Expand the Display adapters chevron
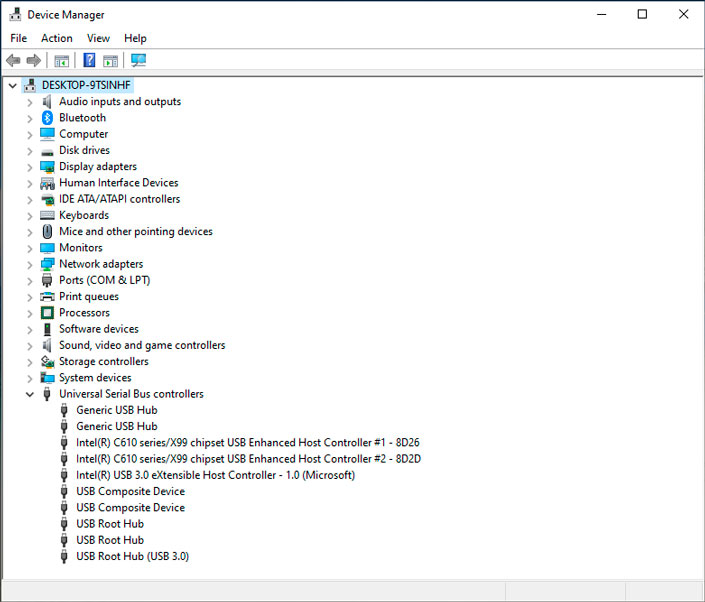This screenshot has height=602, width=705. tap(30, 167)
